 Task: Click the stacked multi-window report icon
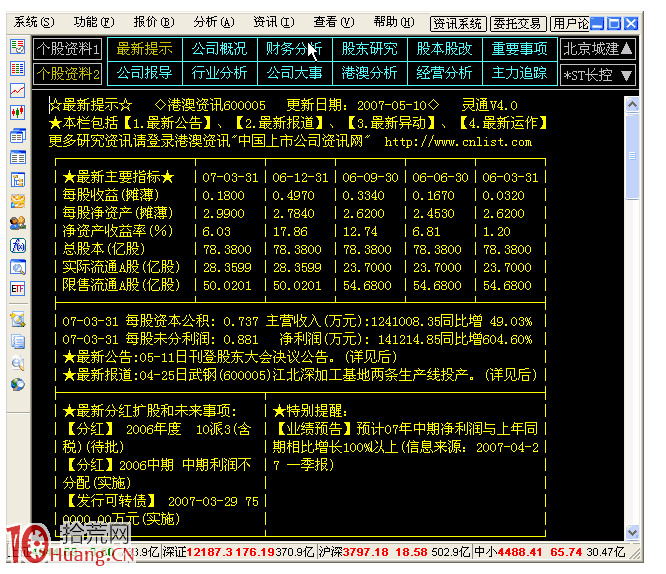click(17, 136)
